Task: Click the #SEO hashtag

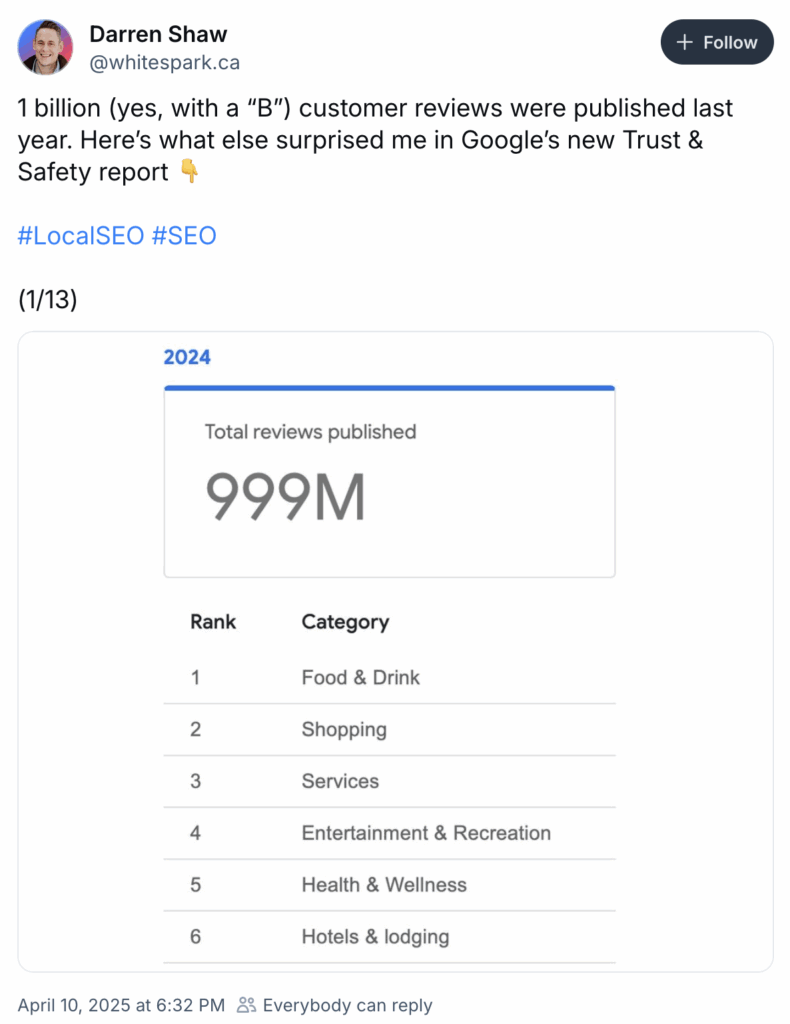Action: [x=184, y=236]
